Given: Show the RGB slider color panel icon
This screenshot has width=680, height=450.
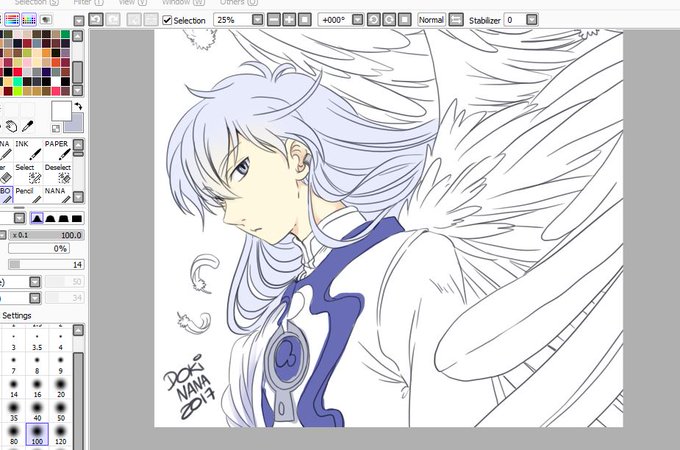Looking at the screenshot, I should (x=12, y=20).
